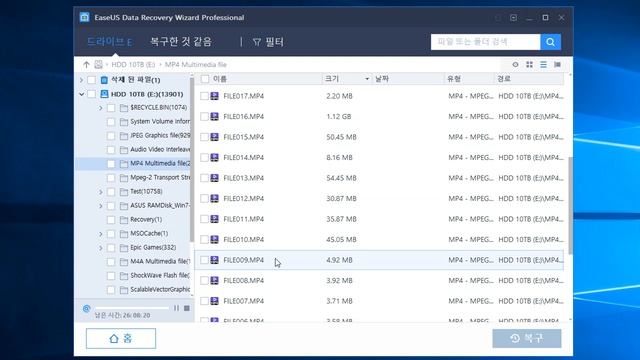Click the HDD 10TB drive icon in tree
The height and width of the screenshot is (360, 640).
click(104, 94)
